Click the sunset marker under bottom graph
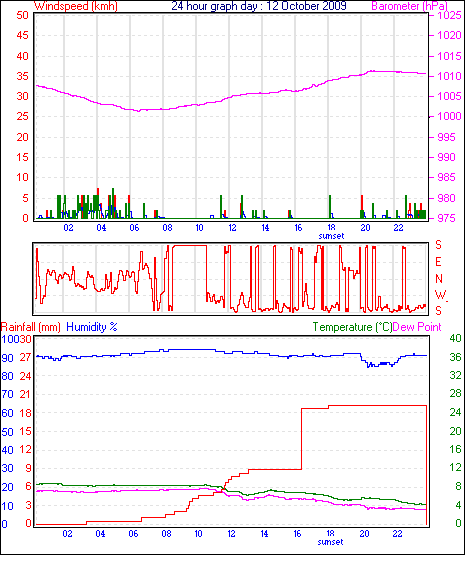Viewport: 466px width, 566px height. tap(330, 542)
